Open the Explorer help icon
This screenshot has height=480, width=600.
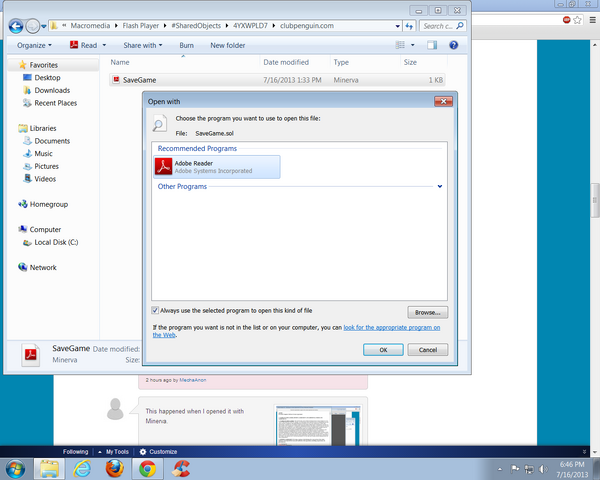click(453, 45)
